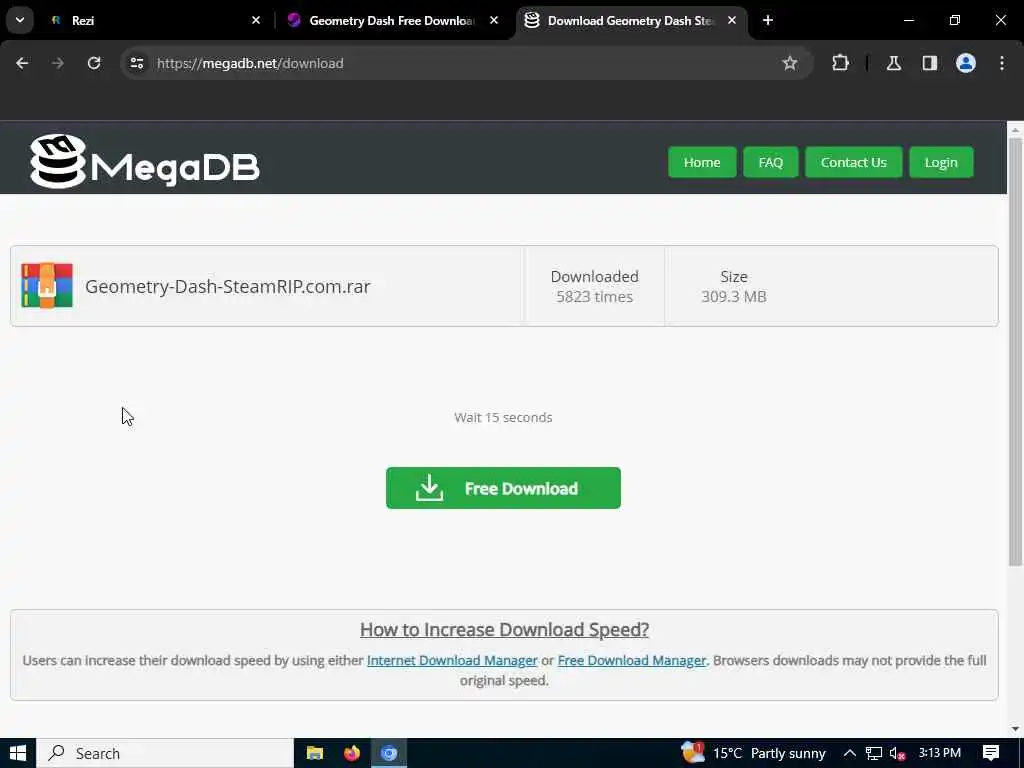1024x768 pixels.
Task: Click the scrollbar up arrow
Action: coord(1015,130)
